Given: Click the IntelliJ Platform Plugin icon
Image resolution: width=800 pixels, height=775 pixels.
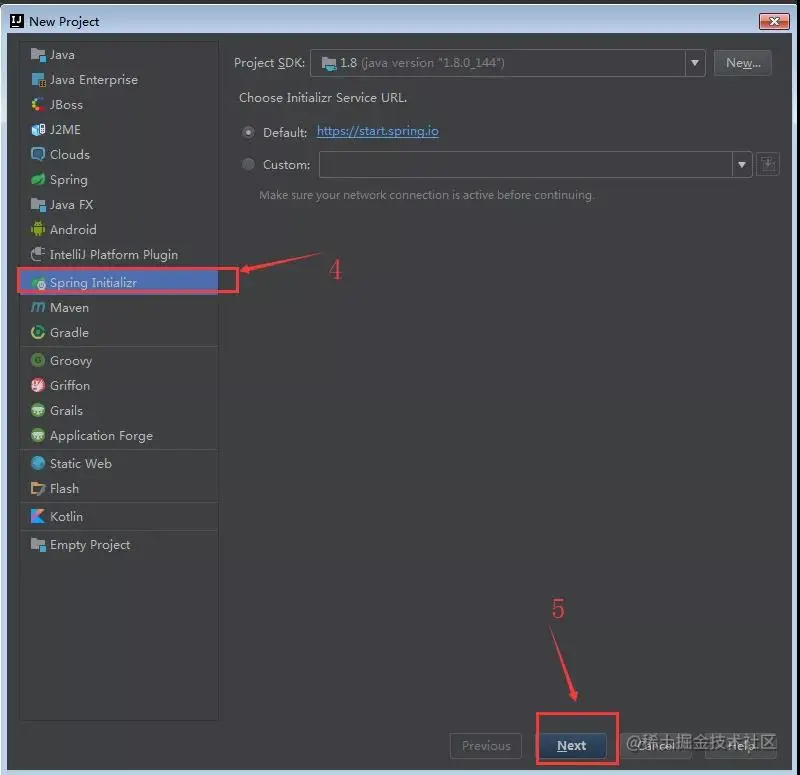Looking at the screenshot, I should pos(38,254).
